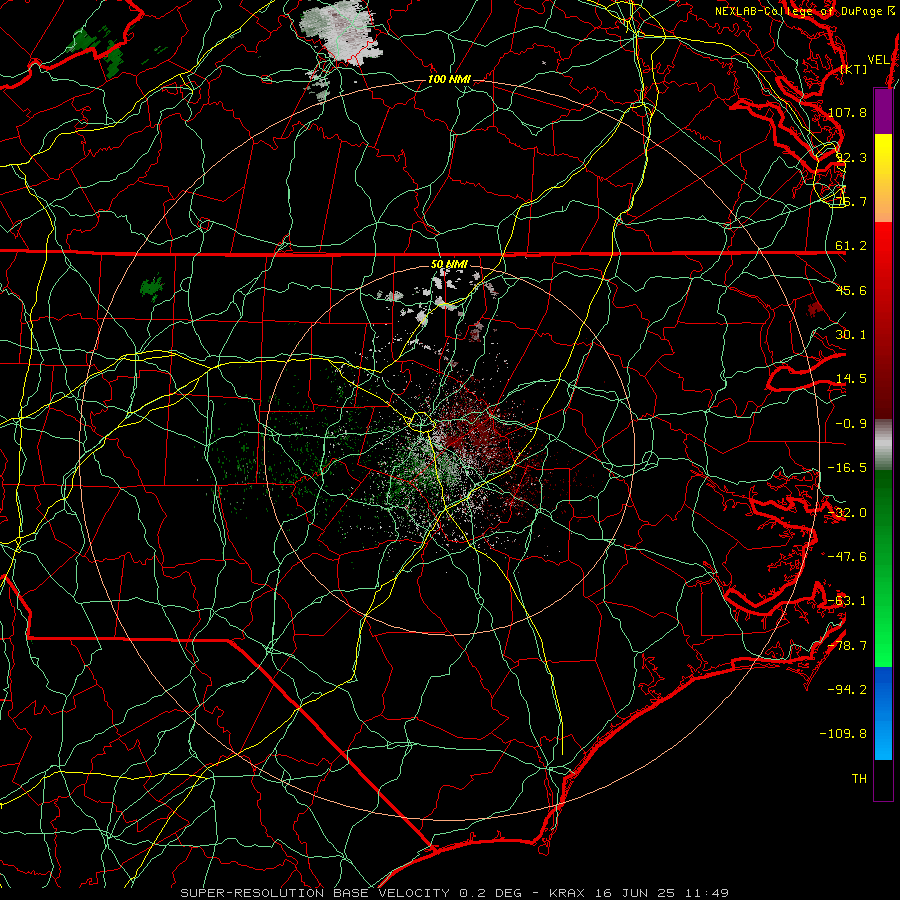Image resolution: width=900 pixels, height=900 pixels.
Task: Pick the gray near-zero color bar segment
Action: (883, 445)
